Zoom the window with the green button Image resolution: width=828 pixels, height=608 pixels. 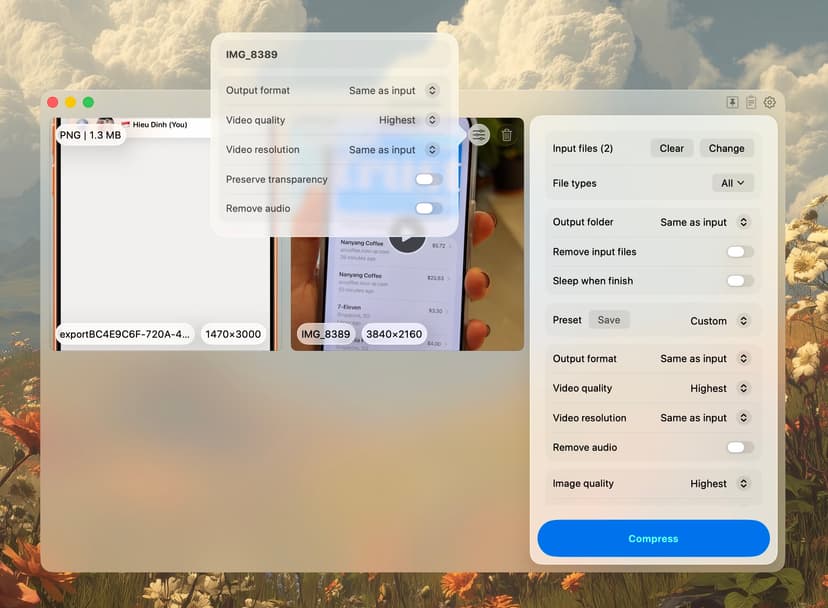pos(89,102)
